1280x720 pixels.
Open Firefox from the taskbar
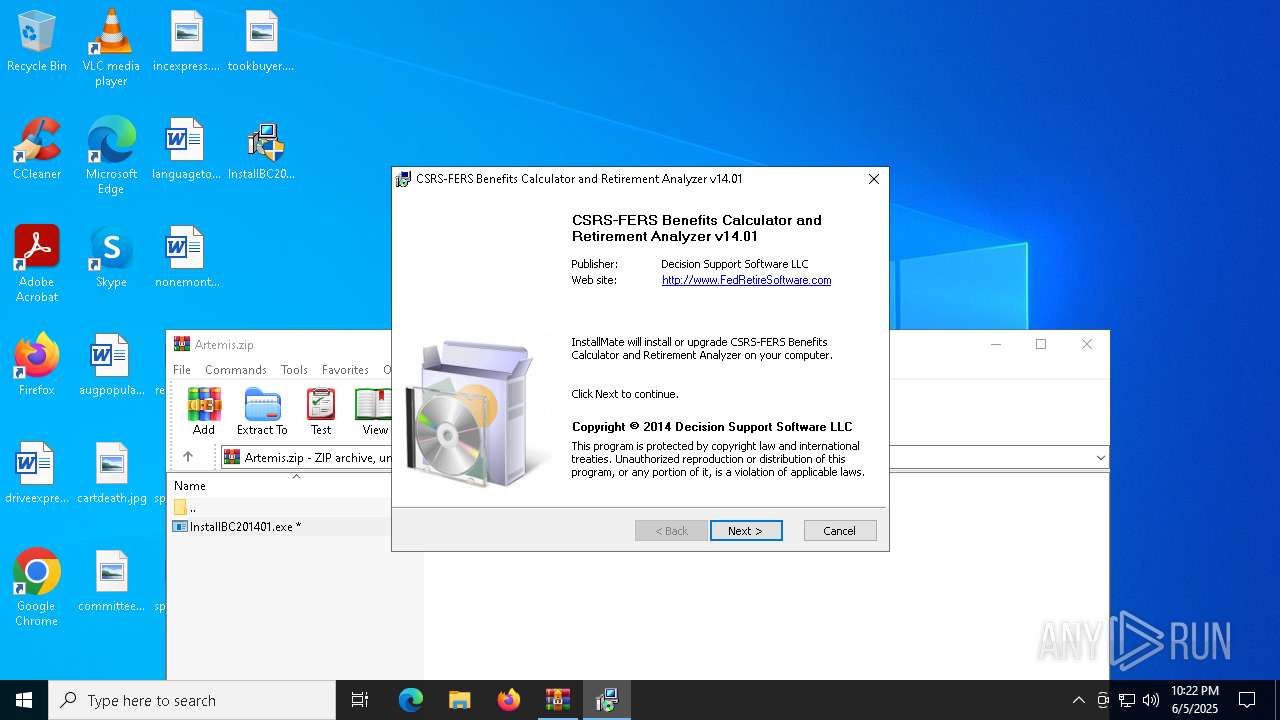[x=509, y=700]
